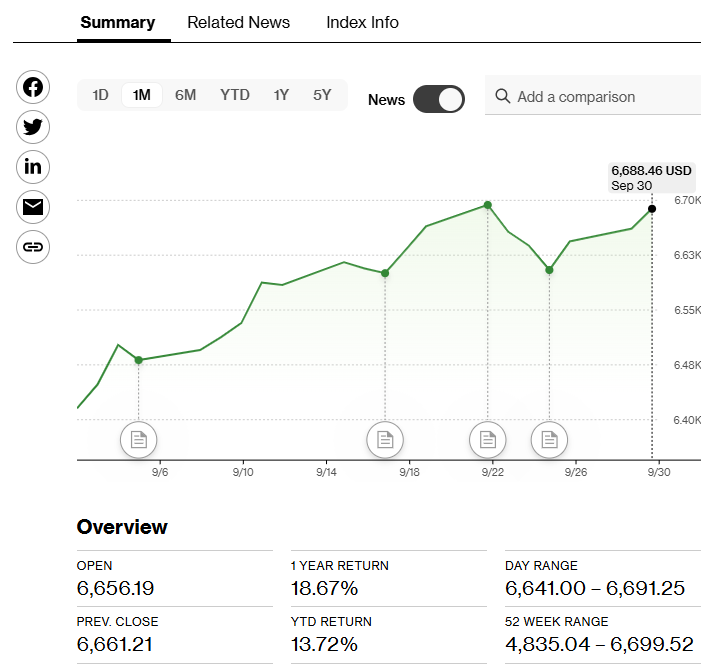The image size is (715, 665).
Task: Select the 6M time range
Action: (185, 95)
